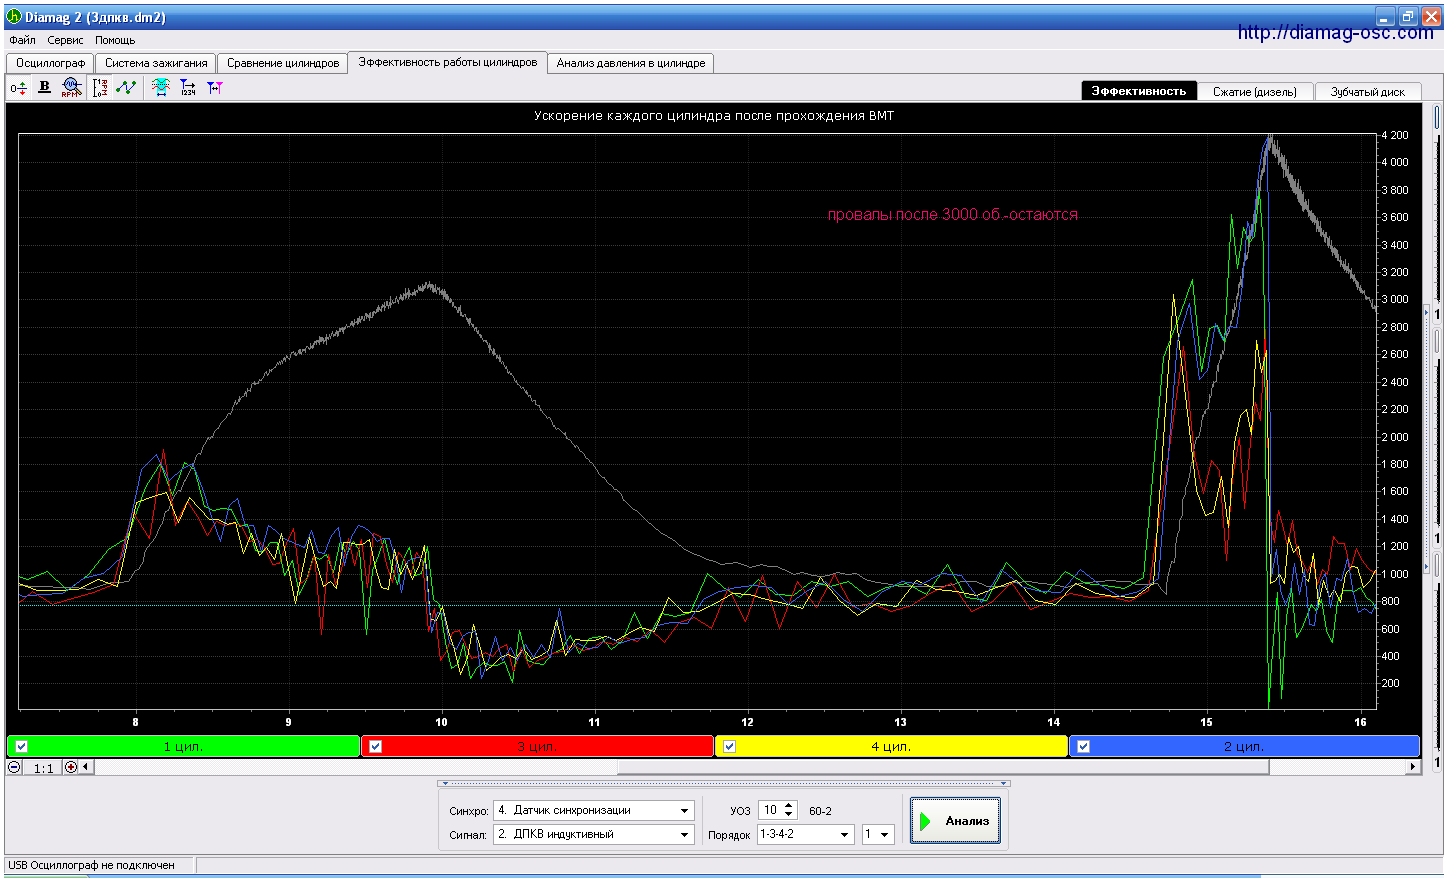This screenshot has width=1448, height=878.
Task: Click the green 1 цил. color bar
Action: (183, 746)
